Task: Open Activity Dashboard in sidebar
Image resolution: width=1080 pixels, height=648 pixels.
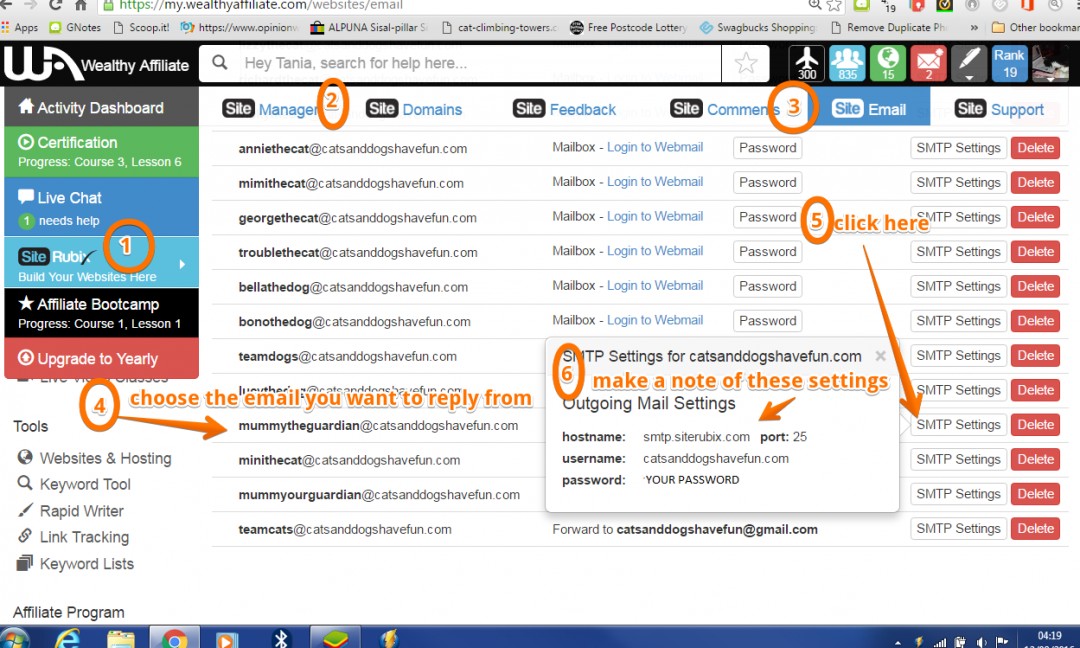Action: coord(101,107)
